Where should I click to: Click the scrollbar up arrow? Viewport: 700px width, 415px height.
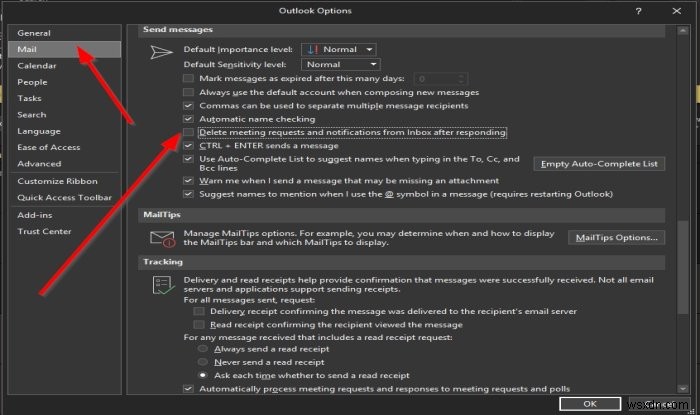click(683, 31)
